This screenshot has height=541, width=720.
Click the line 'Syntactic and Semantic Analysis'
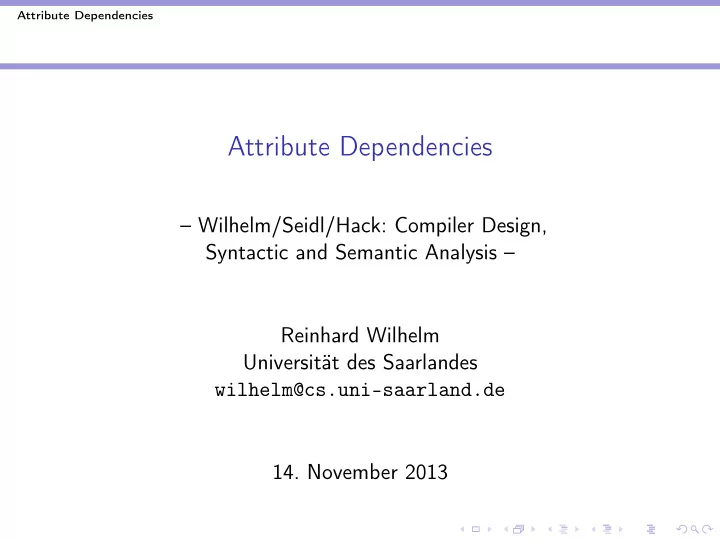tap(351, 253)
